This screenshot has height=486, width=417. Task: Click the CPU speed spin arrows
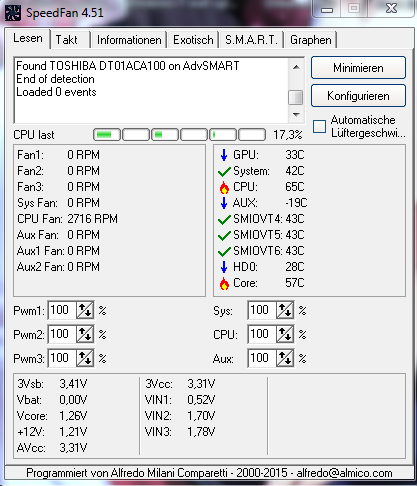285,334
